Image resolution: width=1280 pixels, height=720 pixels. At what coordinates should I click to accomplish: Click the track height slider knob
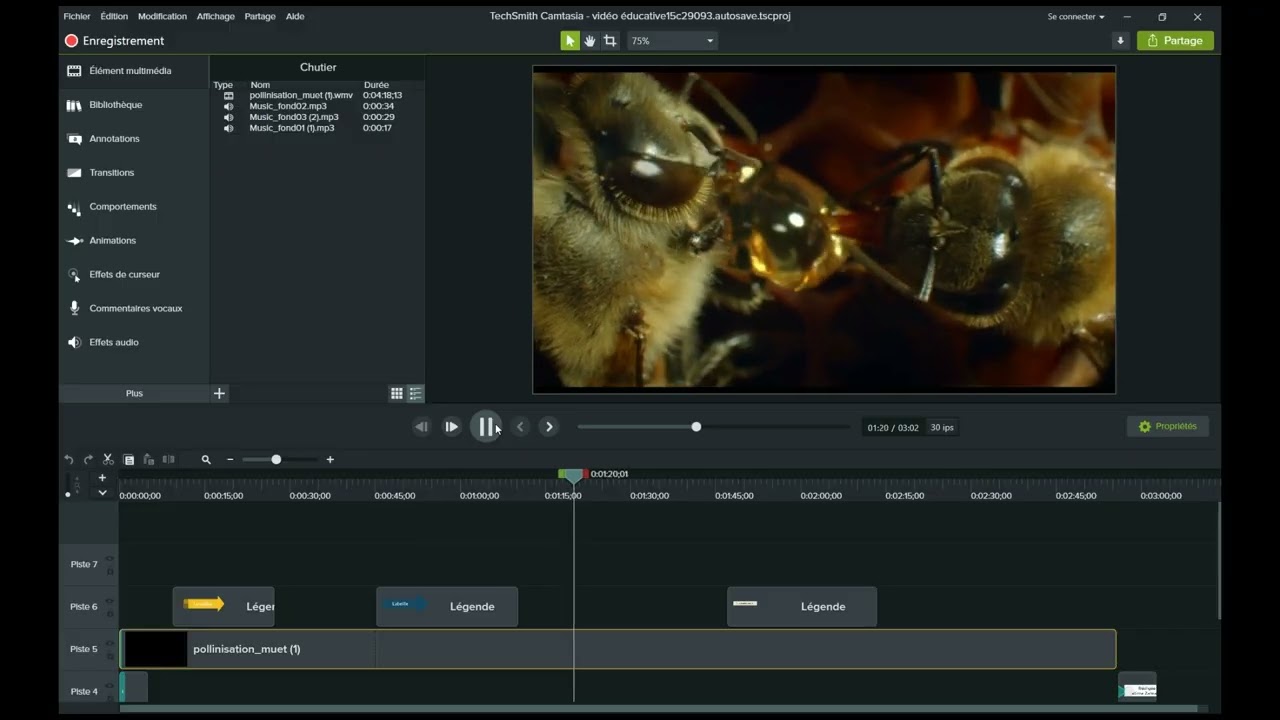click(68, 494)
